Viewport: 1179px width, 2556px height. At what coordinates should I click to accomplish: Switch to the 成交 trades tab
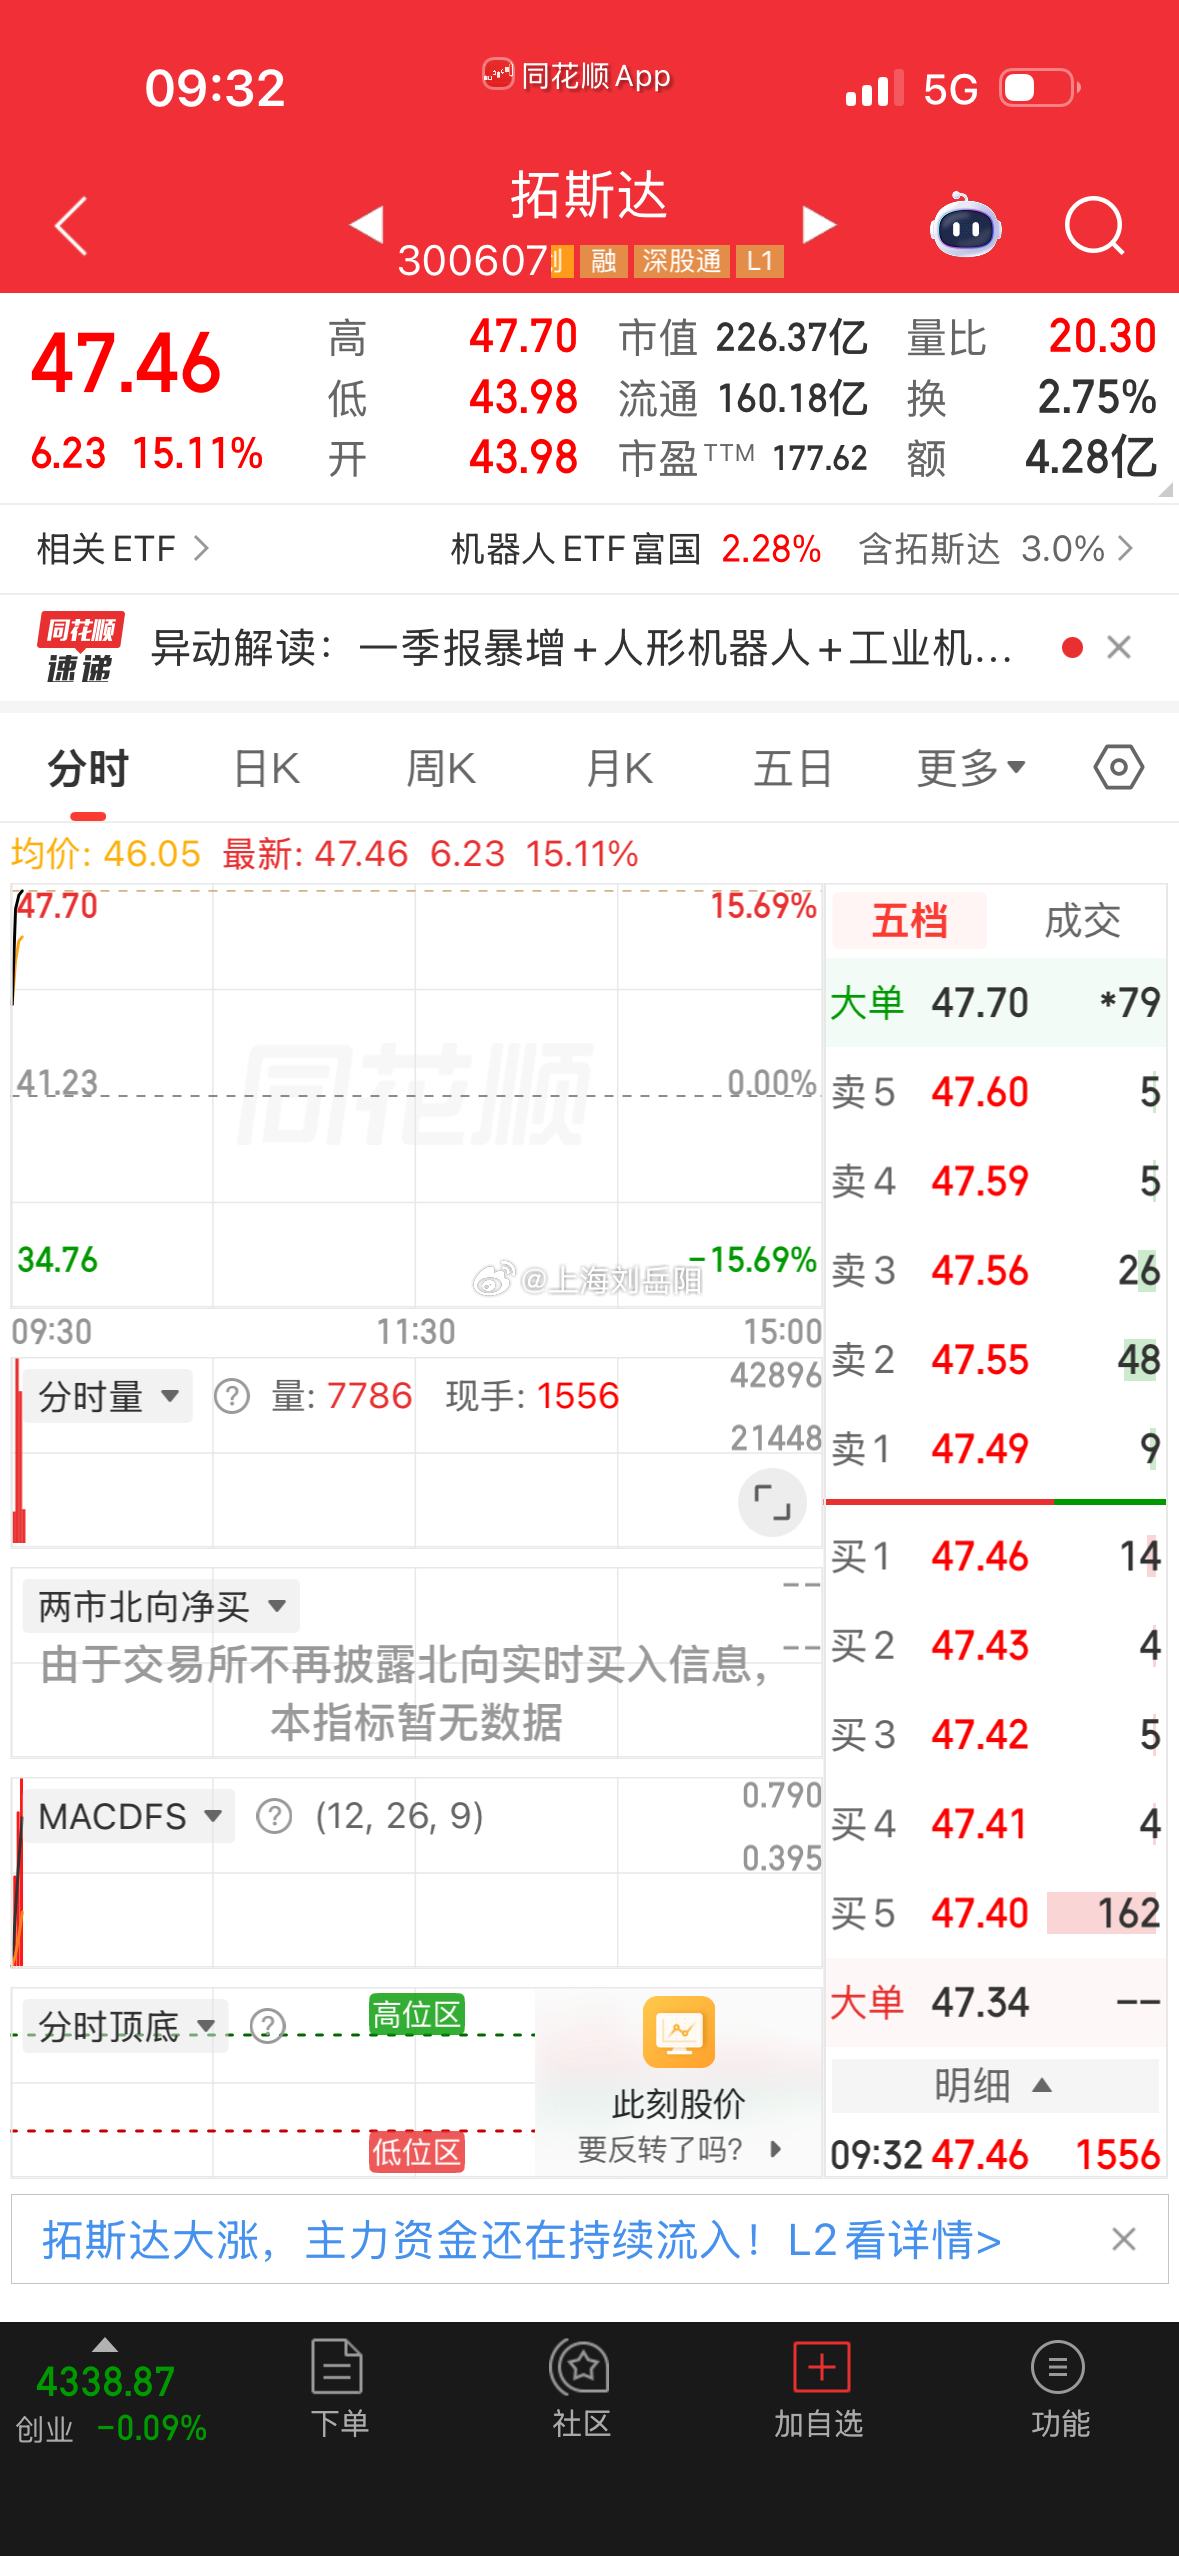tap(1082, 920)
